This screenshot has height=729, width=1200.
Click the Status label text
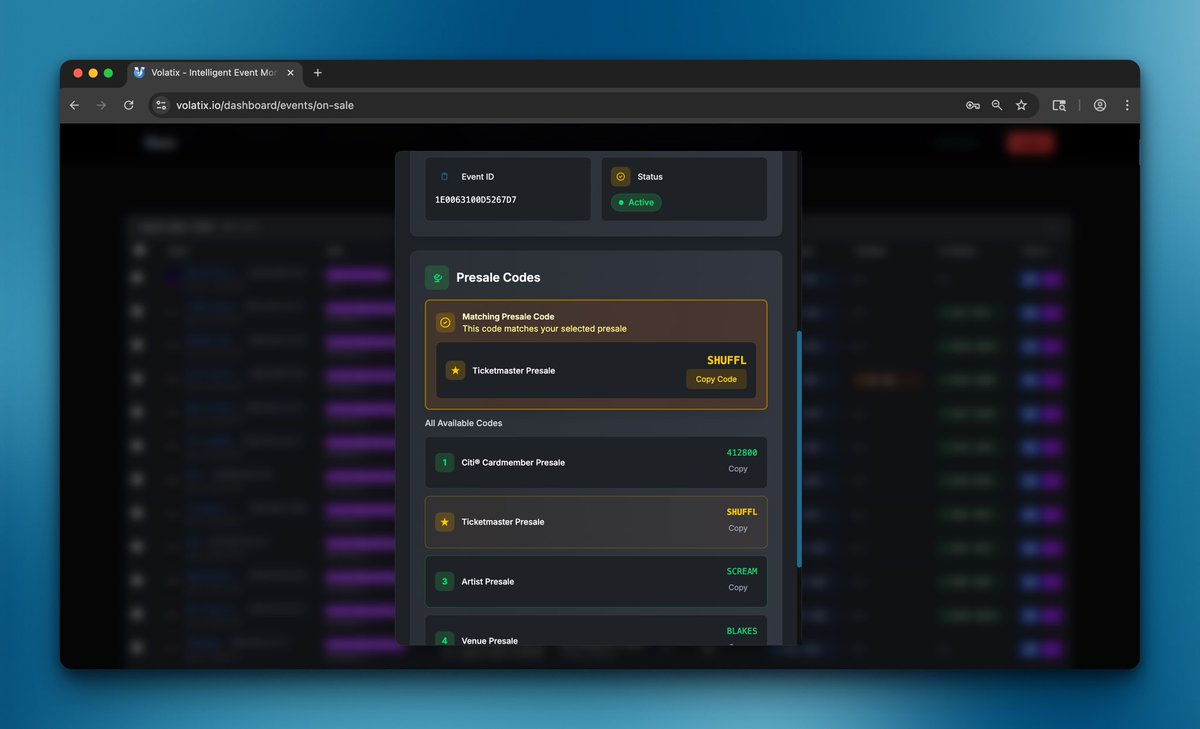[650, 177]
